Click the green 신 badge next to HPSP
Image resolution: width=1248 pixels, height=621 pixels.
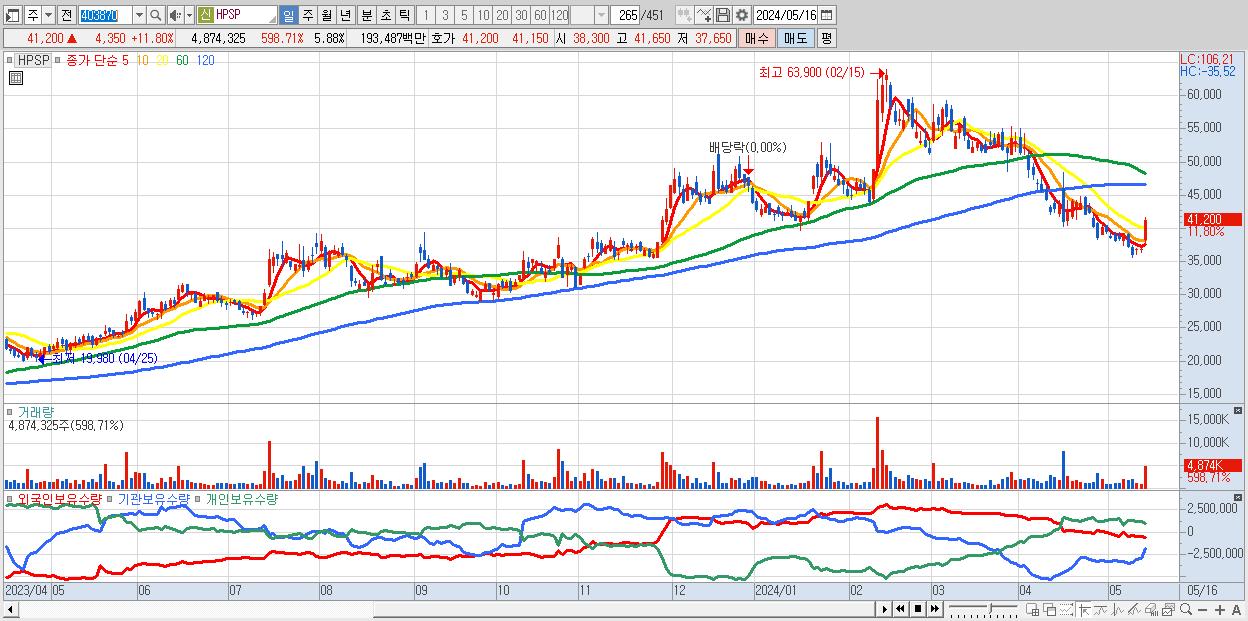click(205, 16)
